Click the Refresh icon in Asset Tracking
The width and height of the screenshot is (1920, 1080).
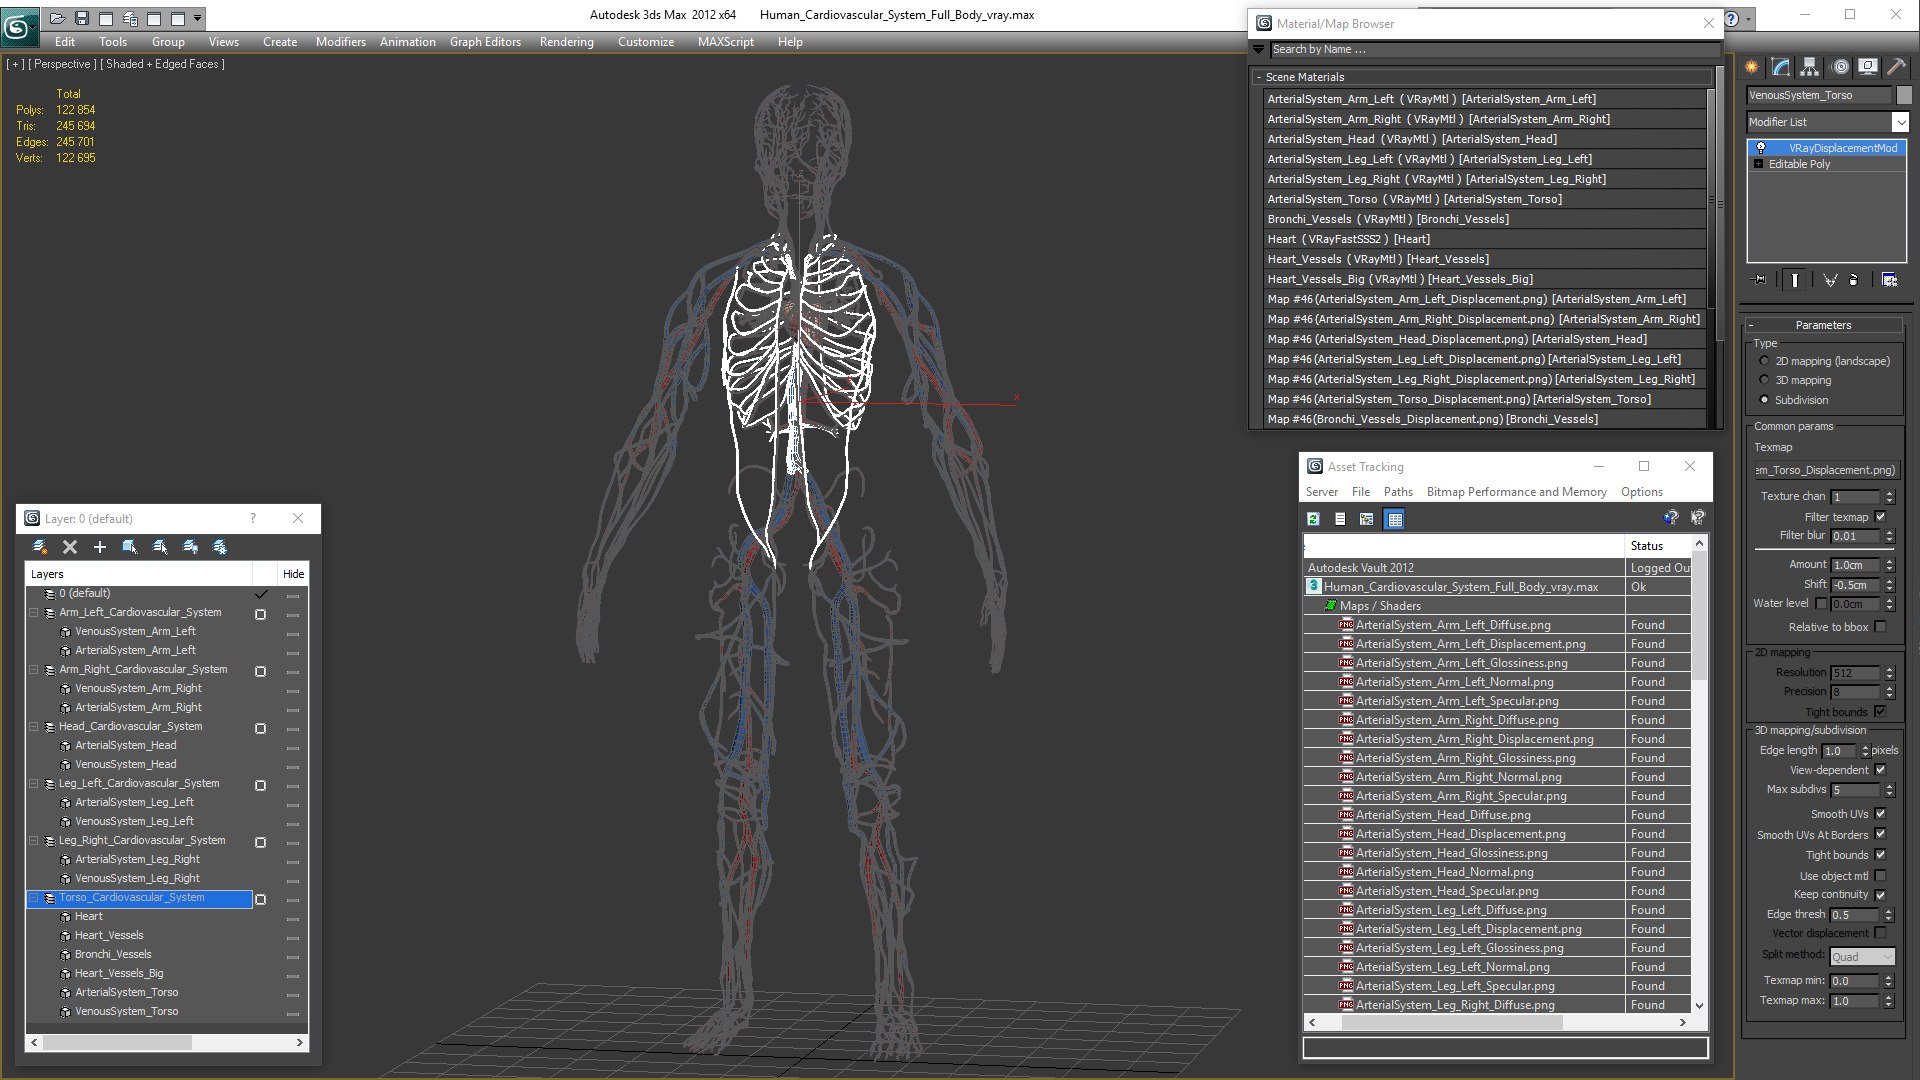(1313, 519)
